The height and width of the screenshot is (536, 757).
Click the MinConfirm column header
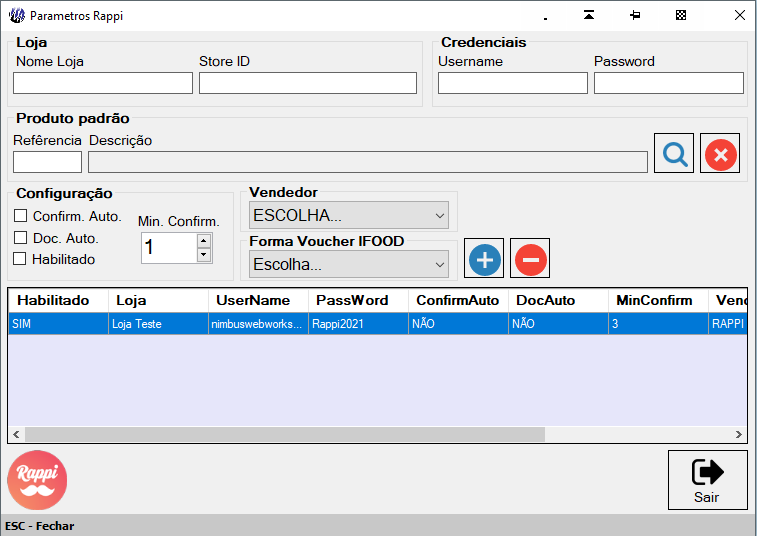[x=658, y=300]
